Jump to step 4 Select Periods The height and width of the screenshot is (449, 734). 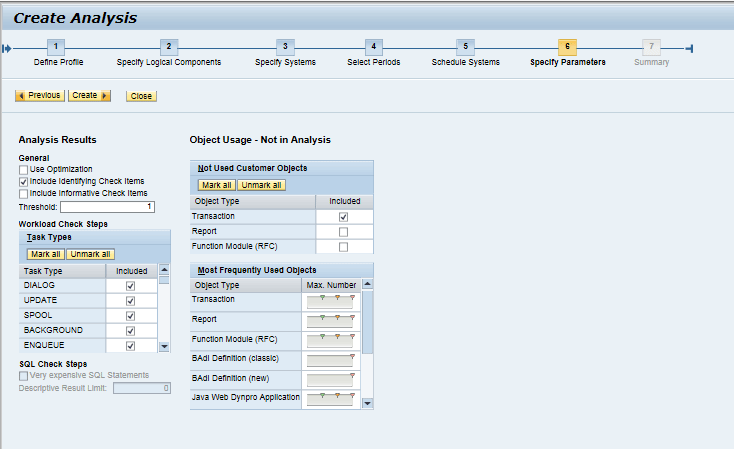click(372, 47)
